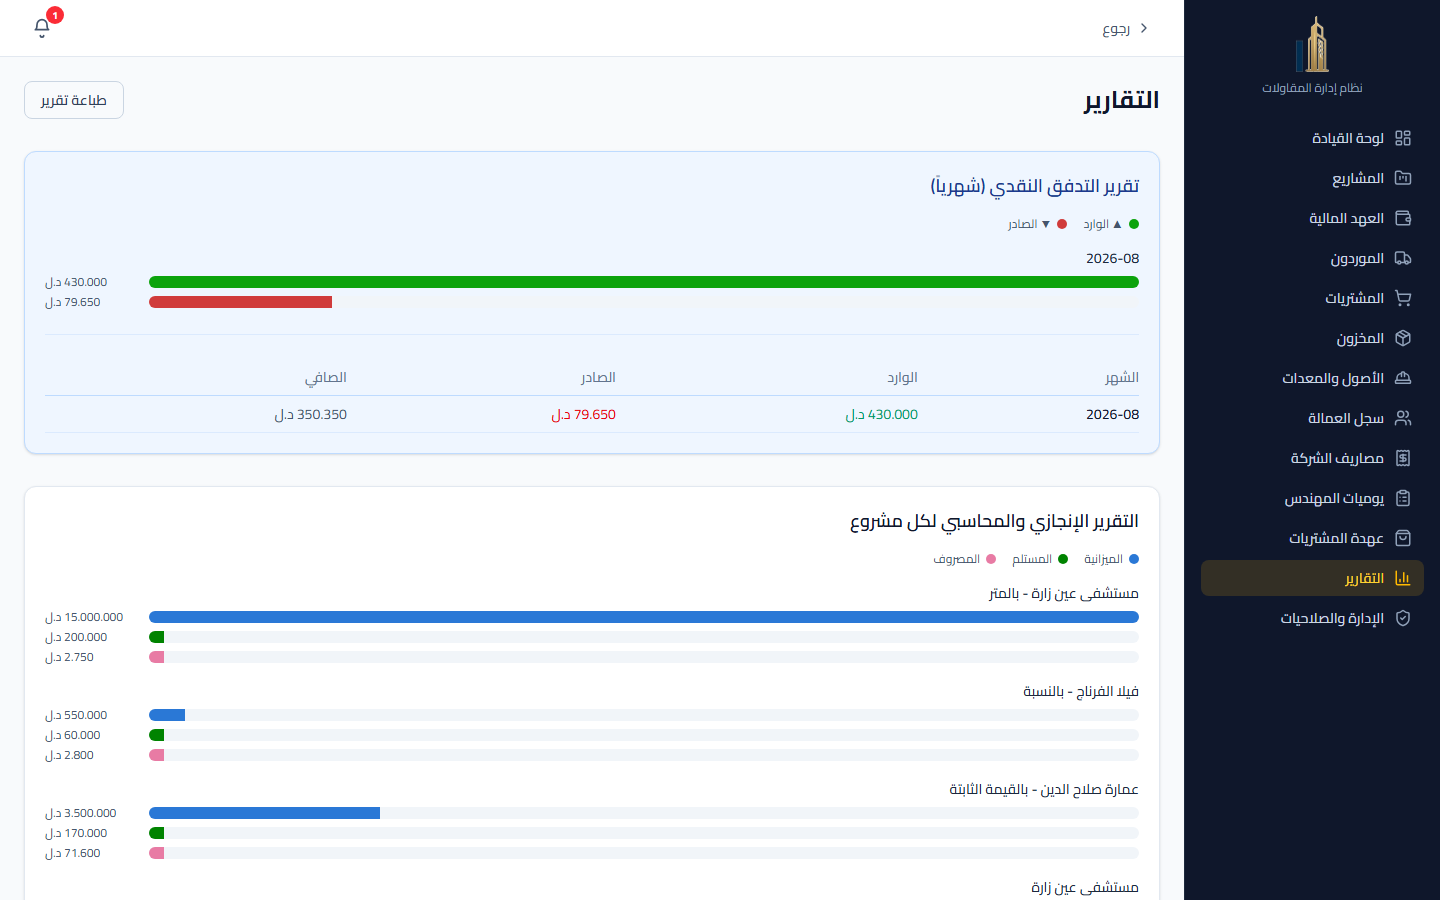
Task: Click project title عمارة صلاح الدين - بالقيمة الثابتة
Action: click(x=1044, y=789)
